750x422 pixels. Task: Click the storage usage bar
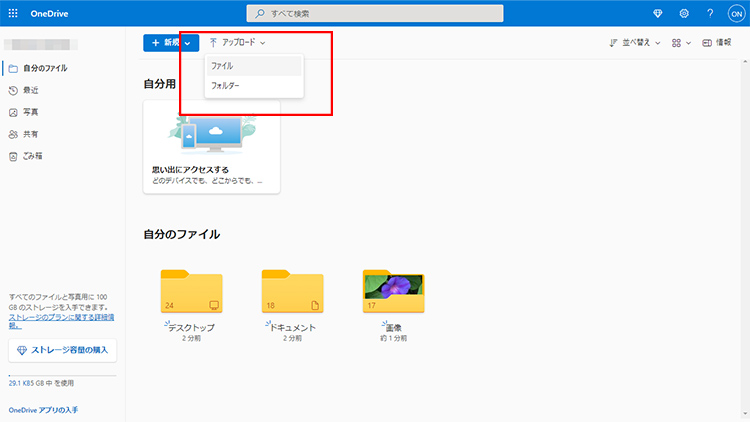coord(62,377)
